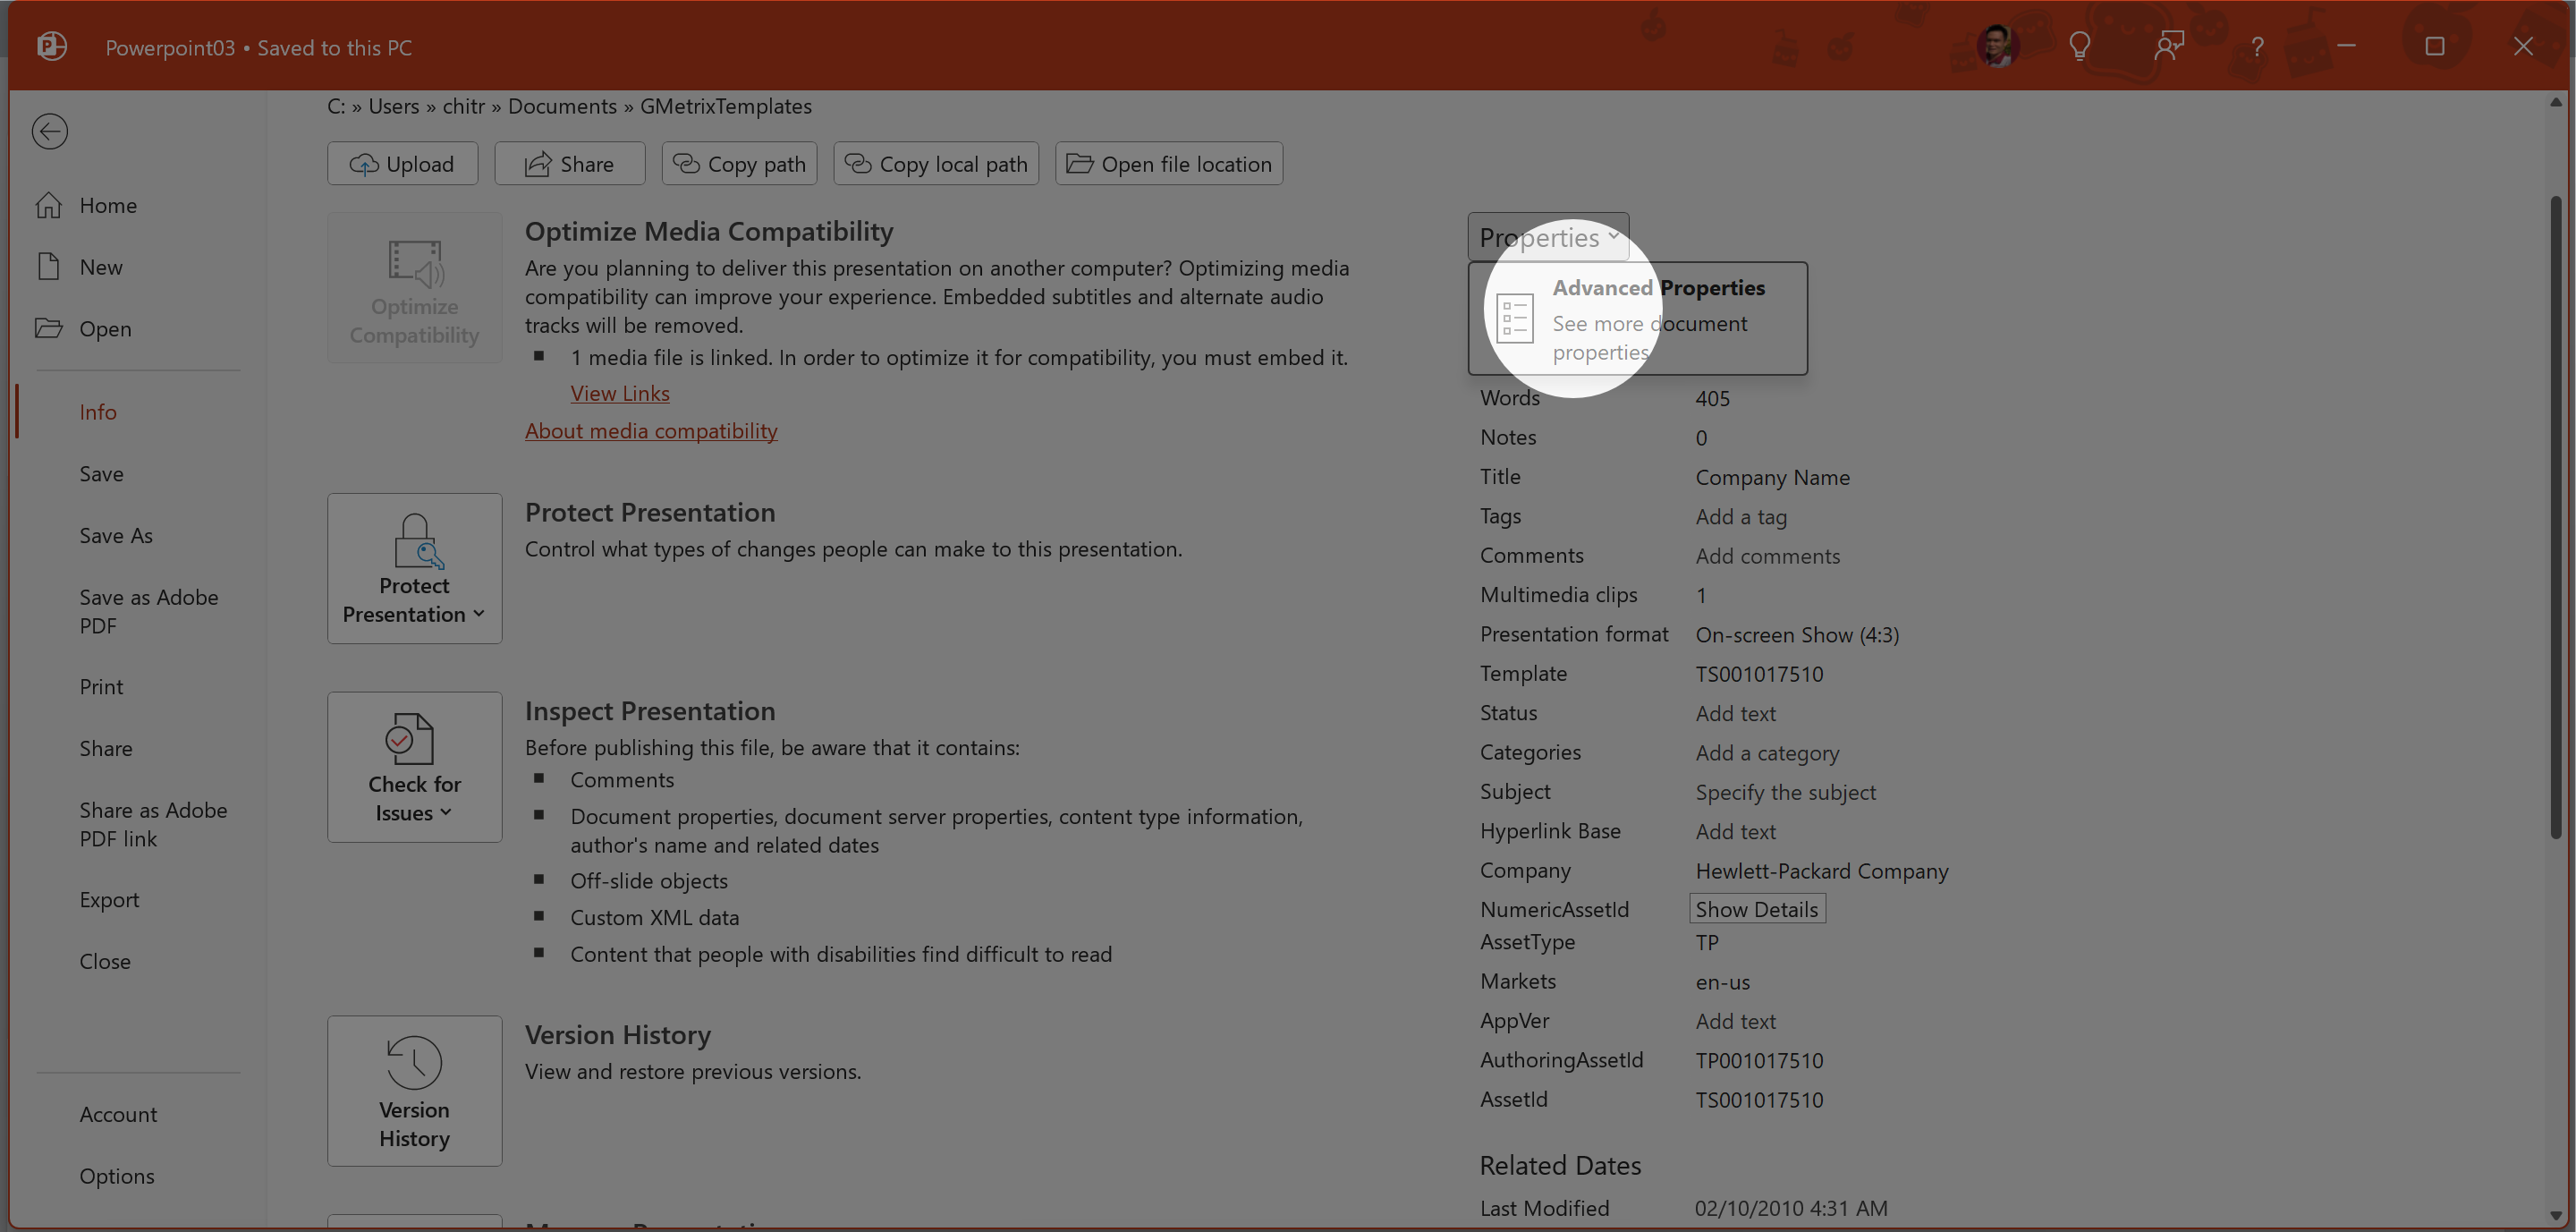Screen dimensions: 2576x1232
Task: Expand Protect Presentation dropdown button
Action: pyautogui.click(x=414, y=568)
